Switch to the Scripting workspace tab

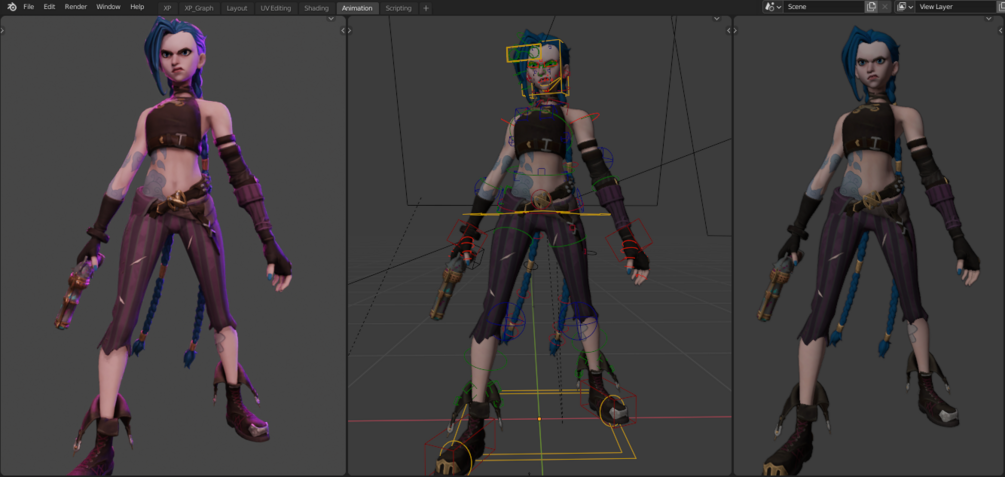tap(398, 8)
